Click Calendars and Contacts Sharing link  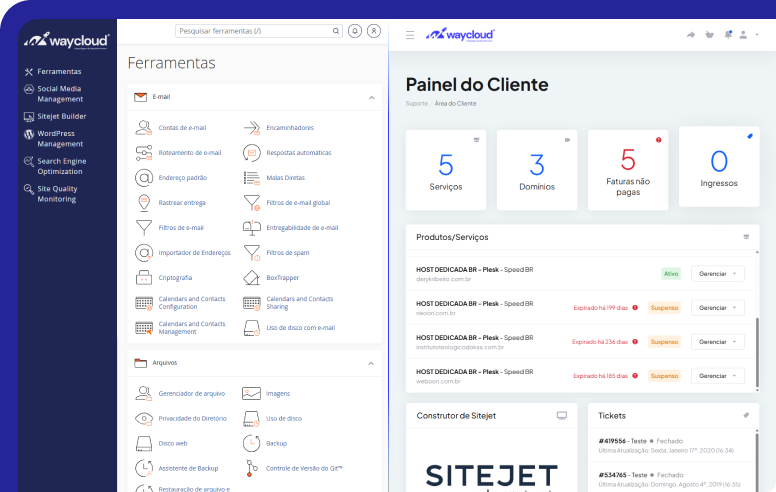pos(299,303)
